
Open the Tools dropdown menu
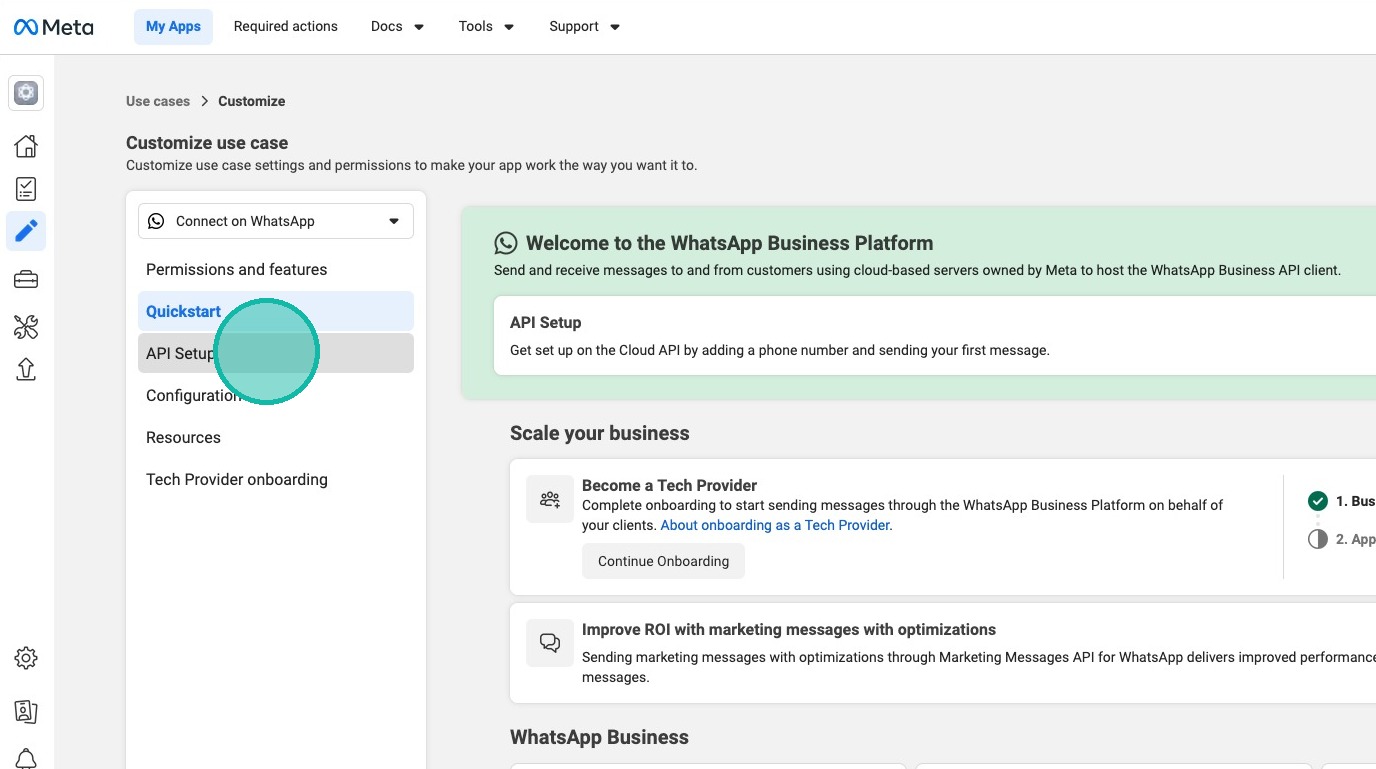pyautogui.click(x=486, y=27)
